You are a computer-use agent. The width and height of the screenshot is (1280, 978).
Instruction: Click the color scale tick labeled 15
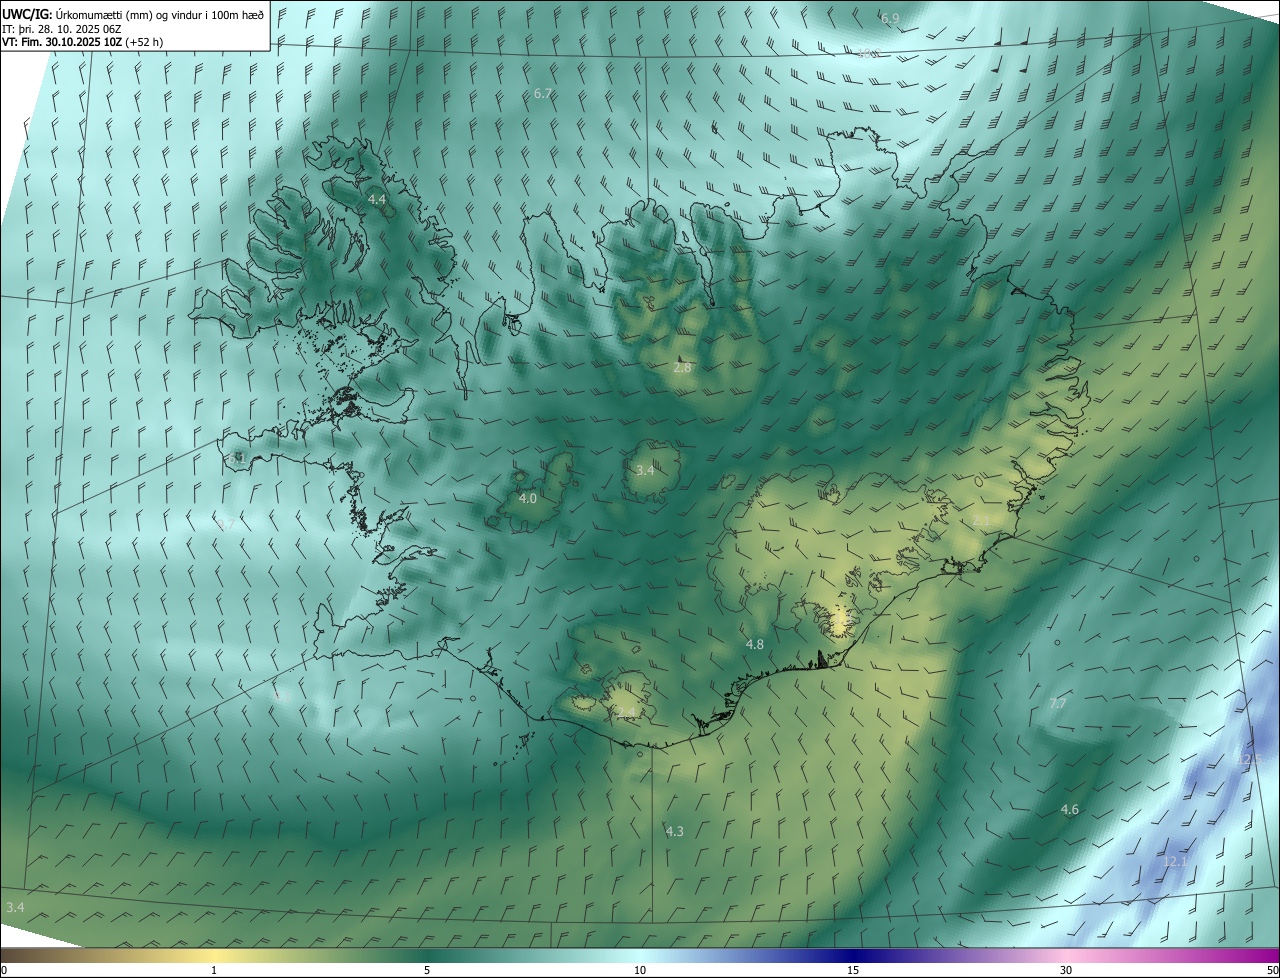853,971
